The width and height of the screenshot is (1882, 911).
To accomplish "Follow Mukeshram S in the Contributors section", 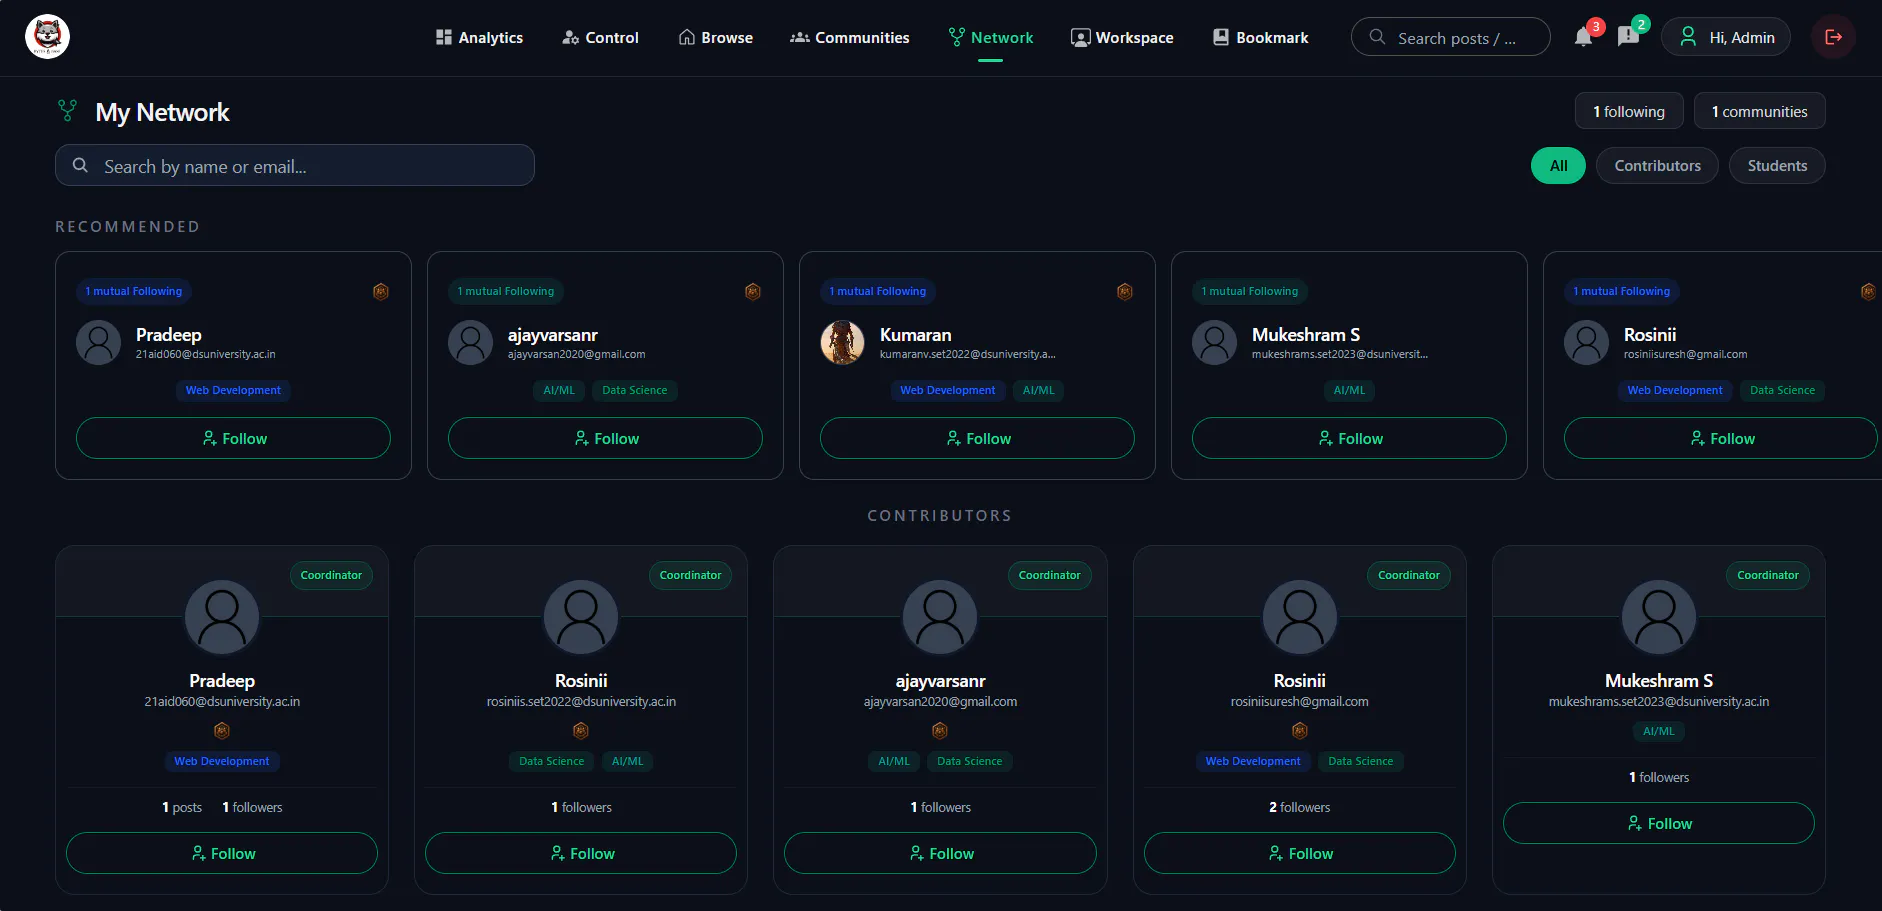I will [1659, 823].
